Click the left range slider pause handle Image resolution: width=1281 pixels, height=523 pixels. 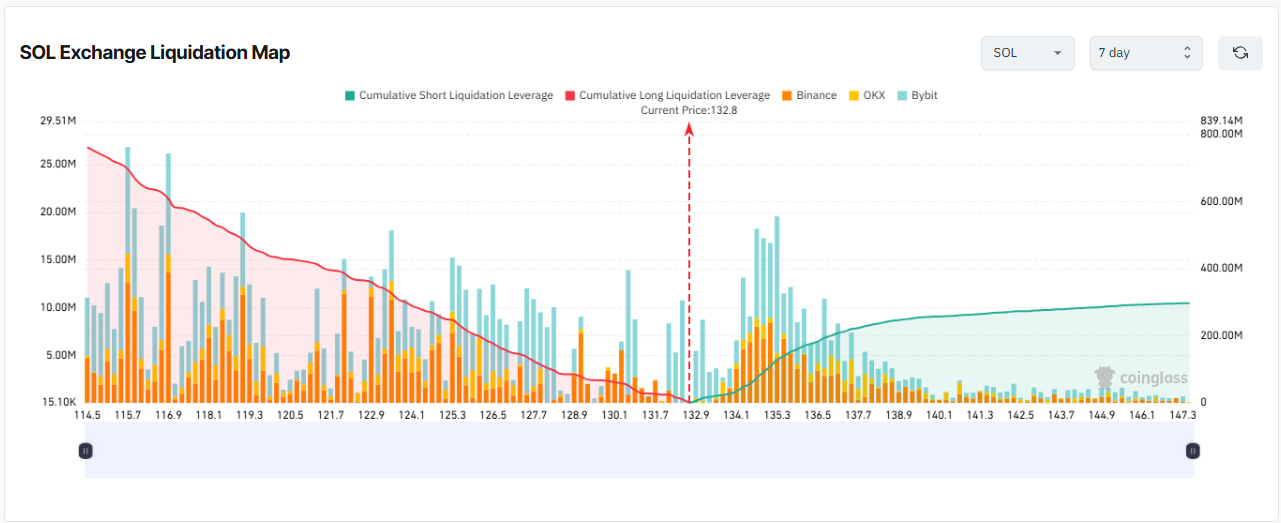tap(86, 451)
